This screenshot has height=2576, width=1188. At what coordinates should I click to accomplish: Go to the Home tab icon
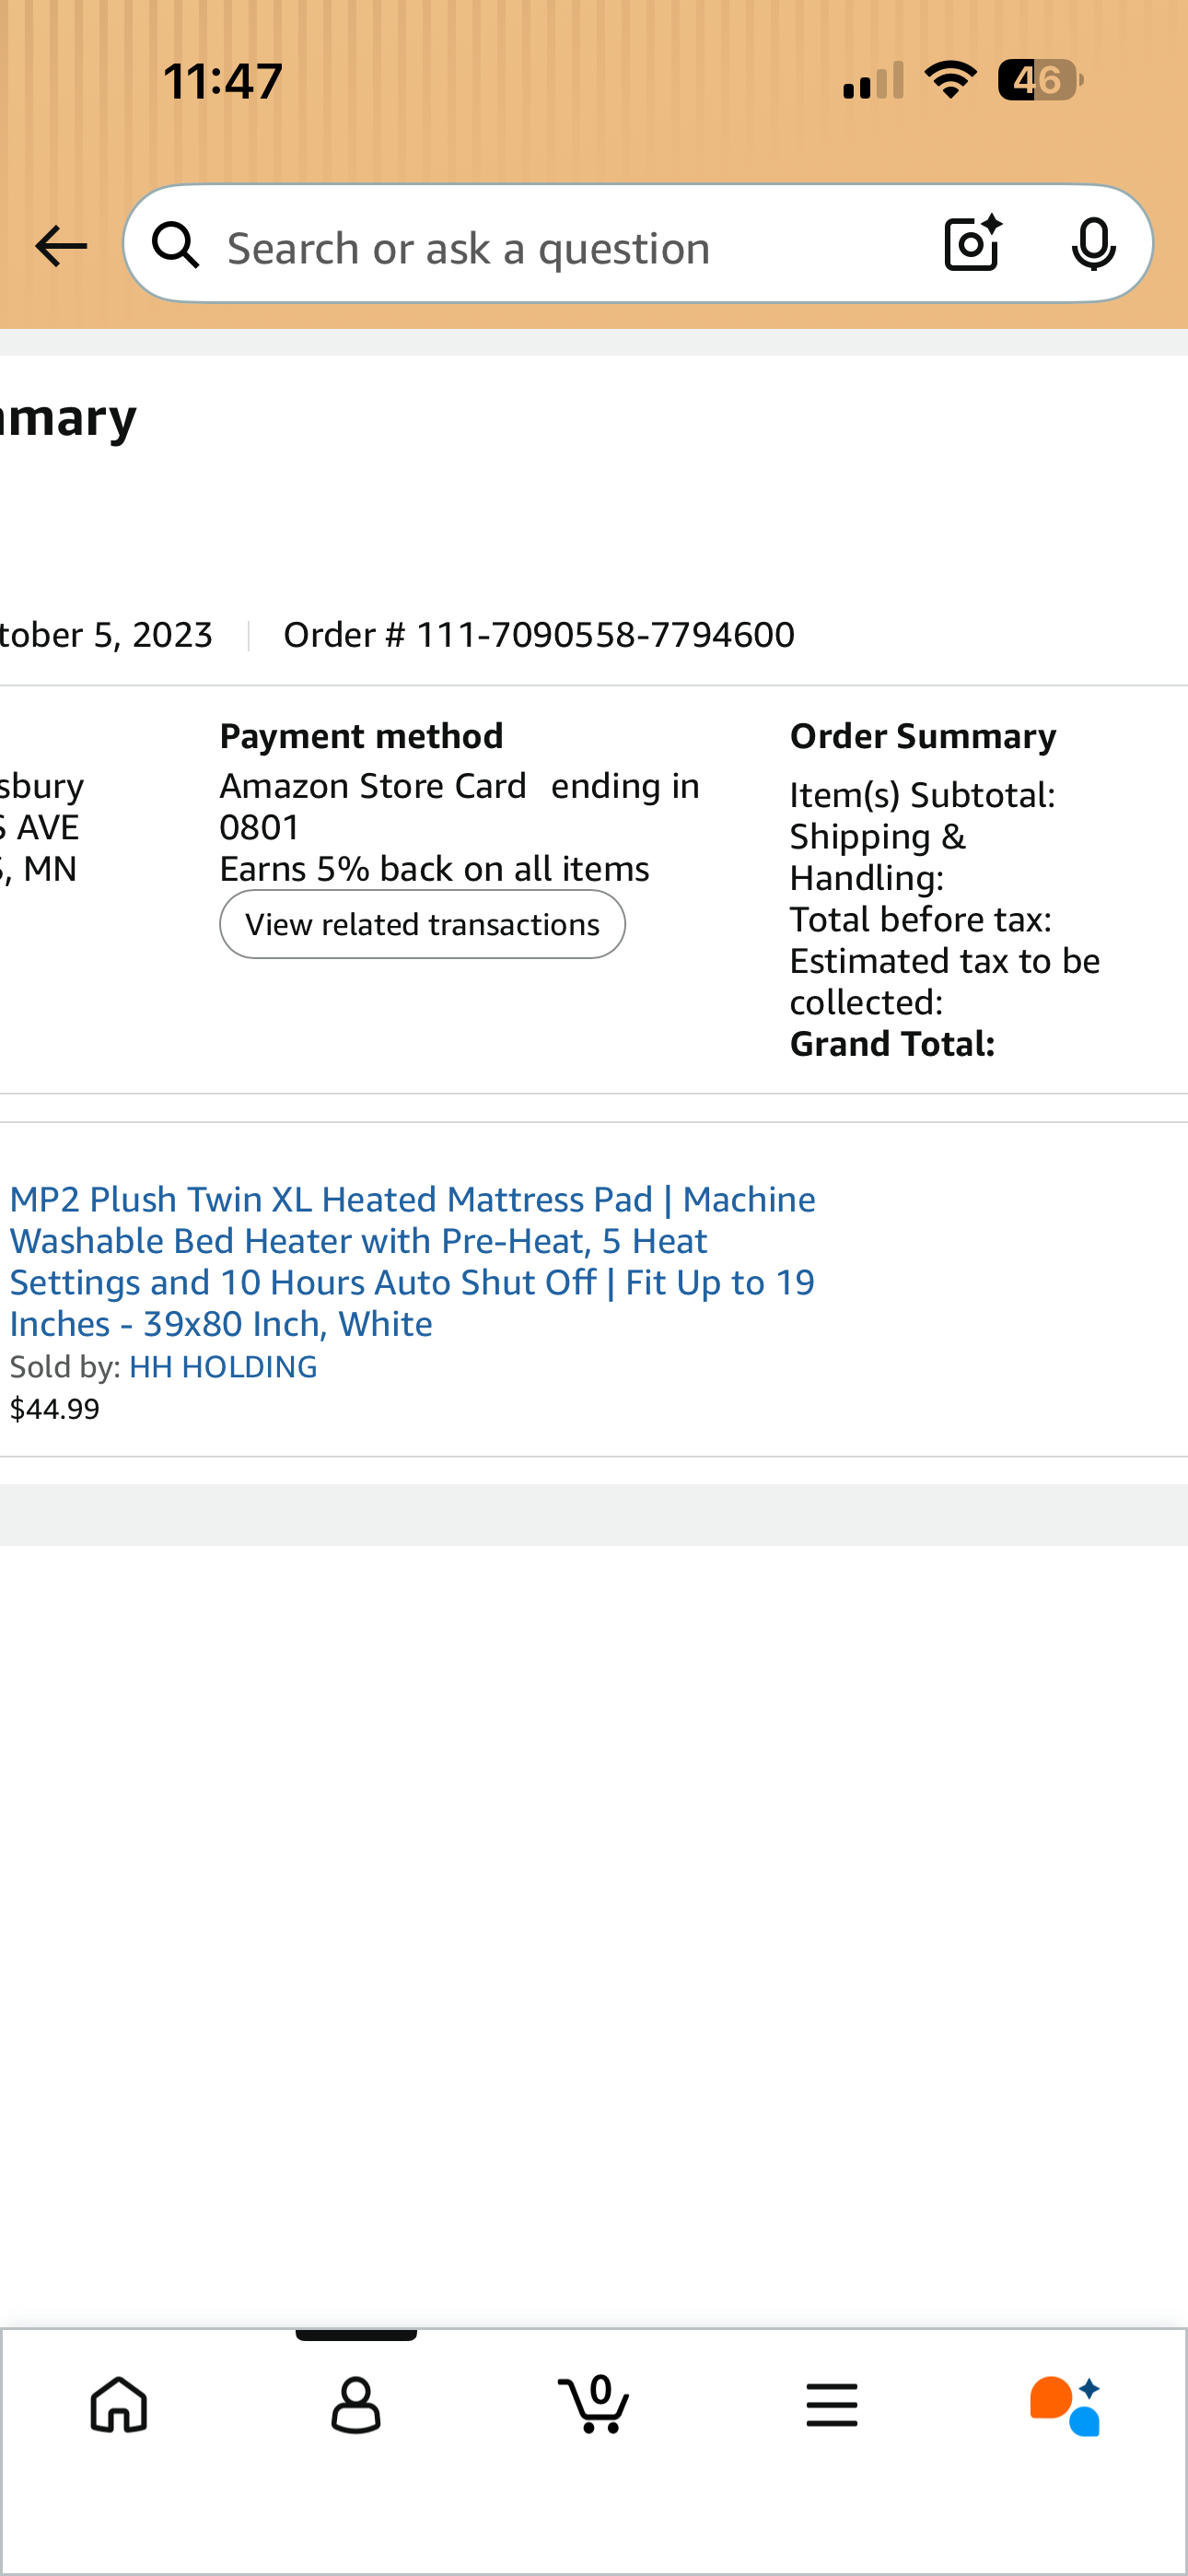[119, 2404]
